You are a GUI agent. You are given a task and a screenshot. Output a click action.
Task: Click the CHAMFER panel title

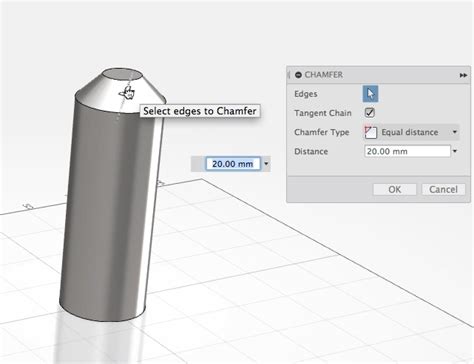(x=324, y=75)
